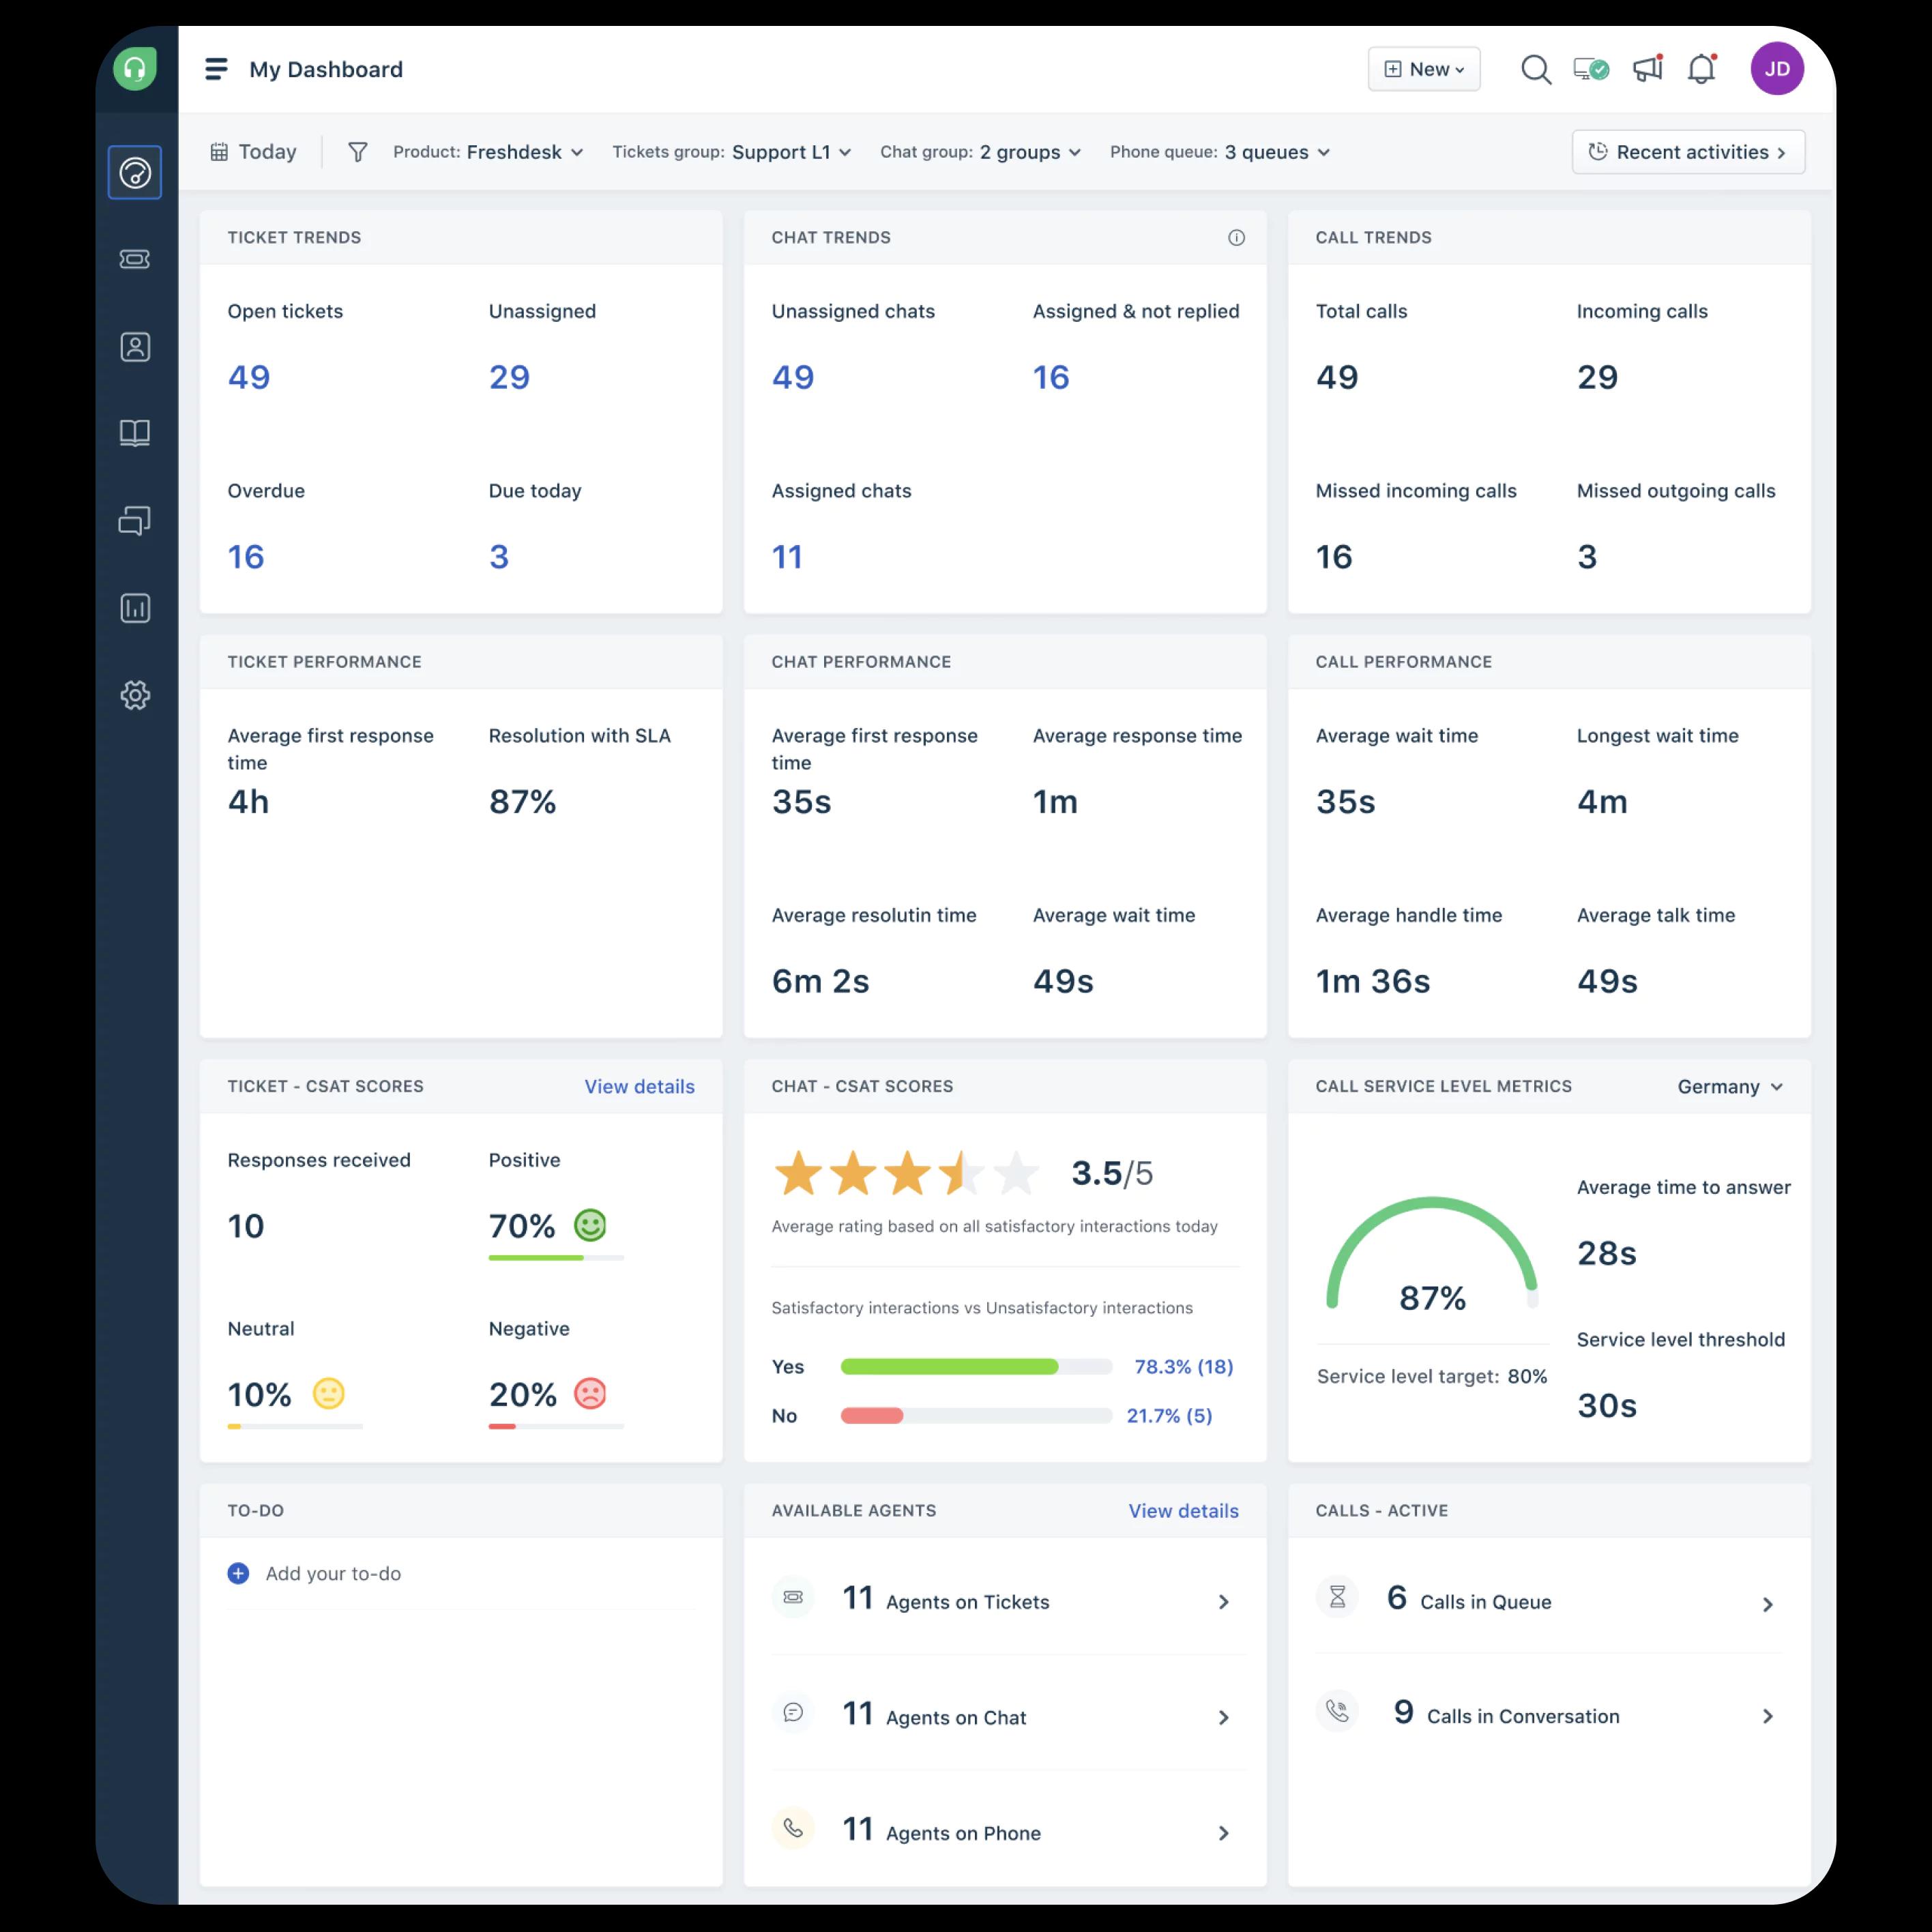Click the Agents on Tickets ticket icon

(x=793, y=1597)
